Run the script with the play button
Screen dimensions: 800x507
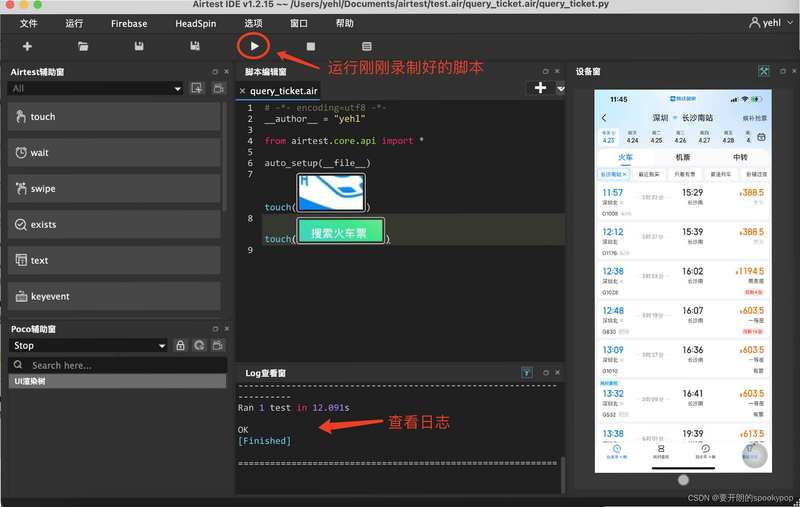point(254,46)
